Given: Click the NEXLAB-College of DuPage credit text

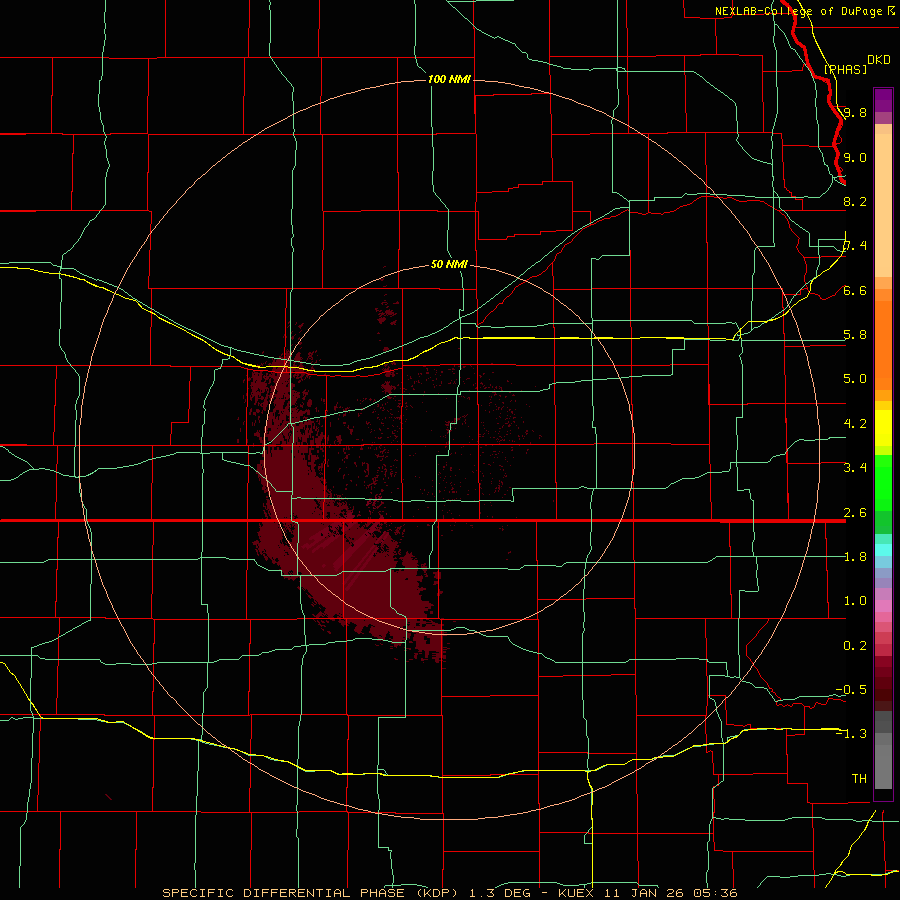Looking at the screenshot, I should coord(800,11).
